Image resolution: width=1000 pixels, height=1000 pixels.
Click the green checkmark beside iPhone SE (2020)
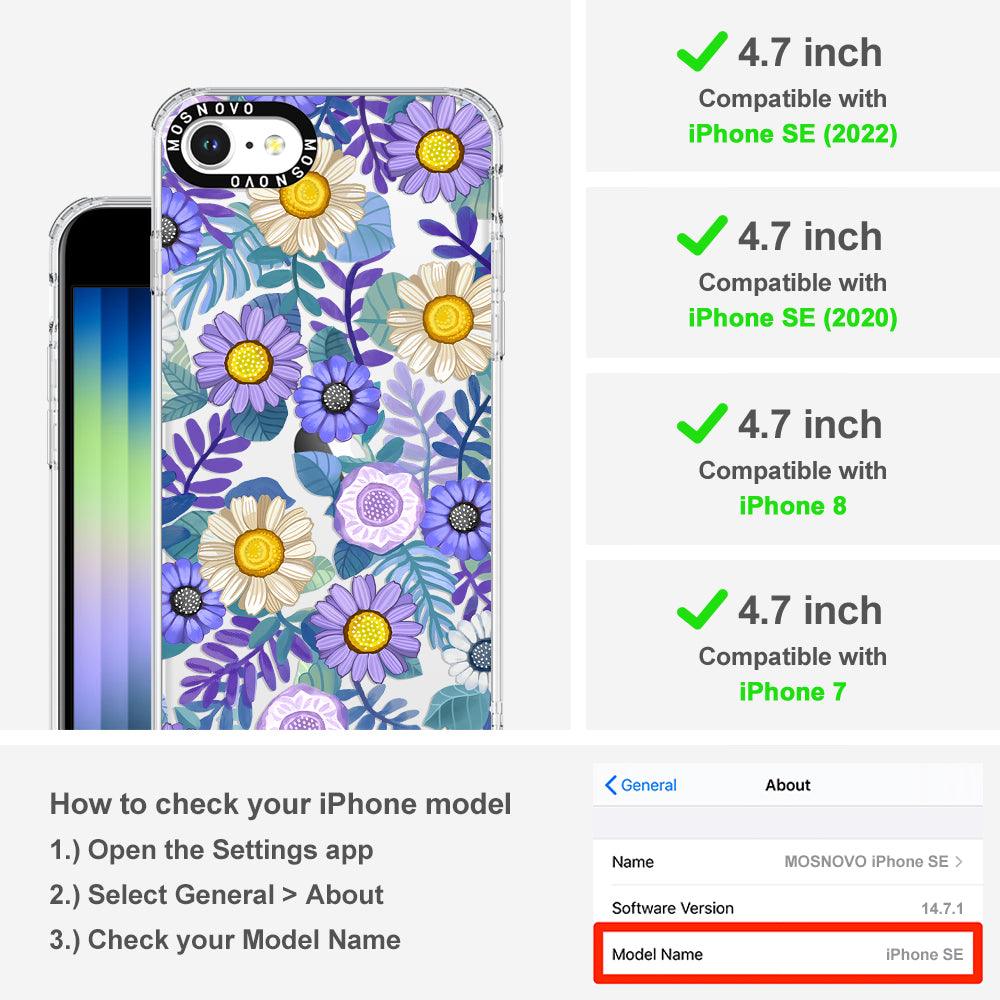pos(702,235)
